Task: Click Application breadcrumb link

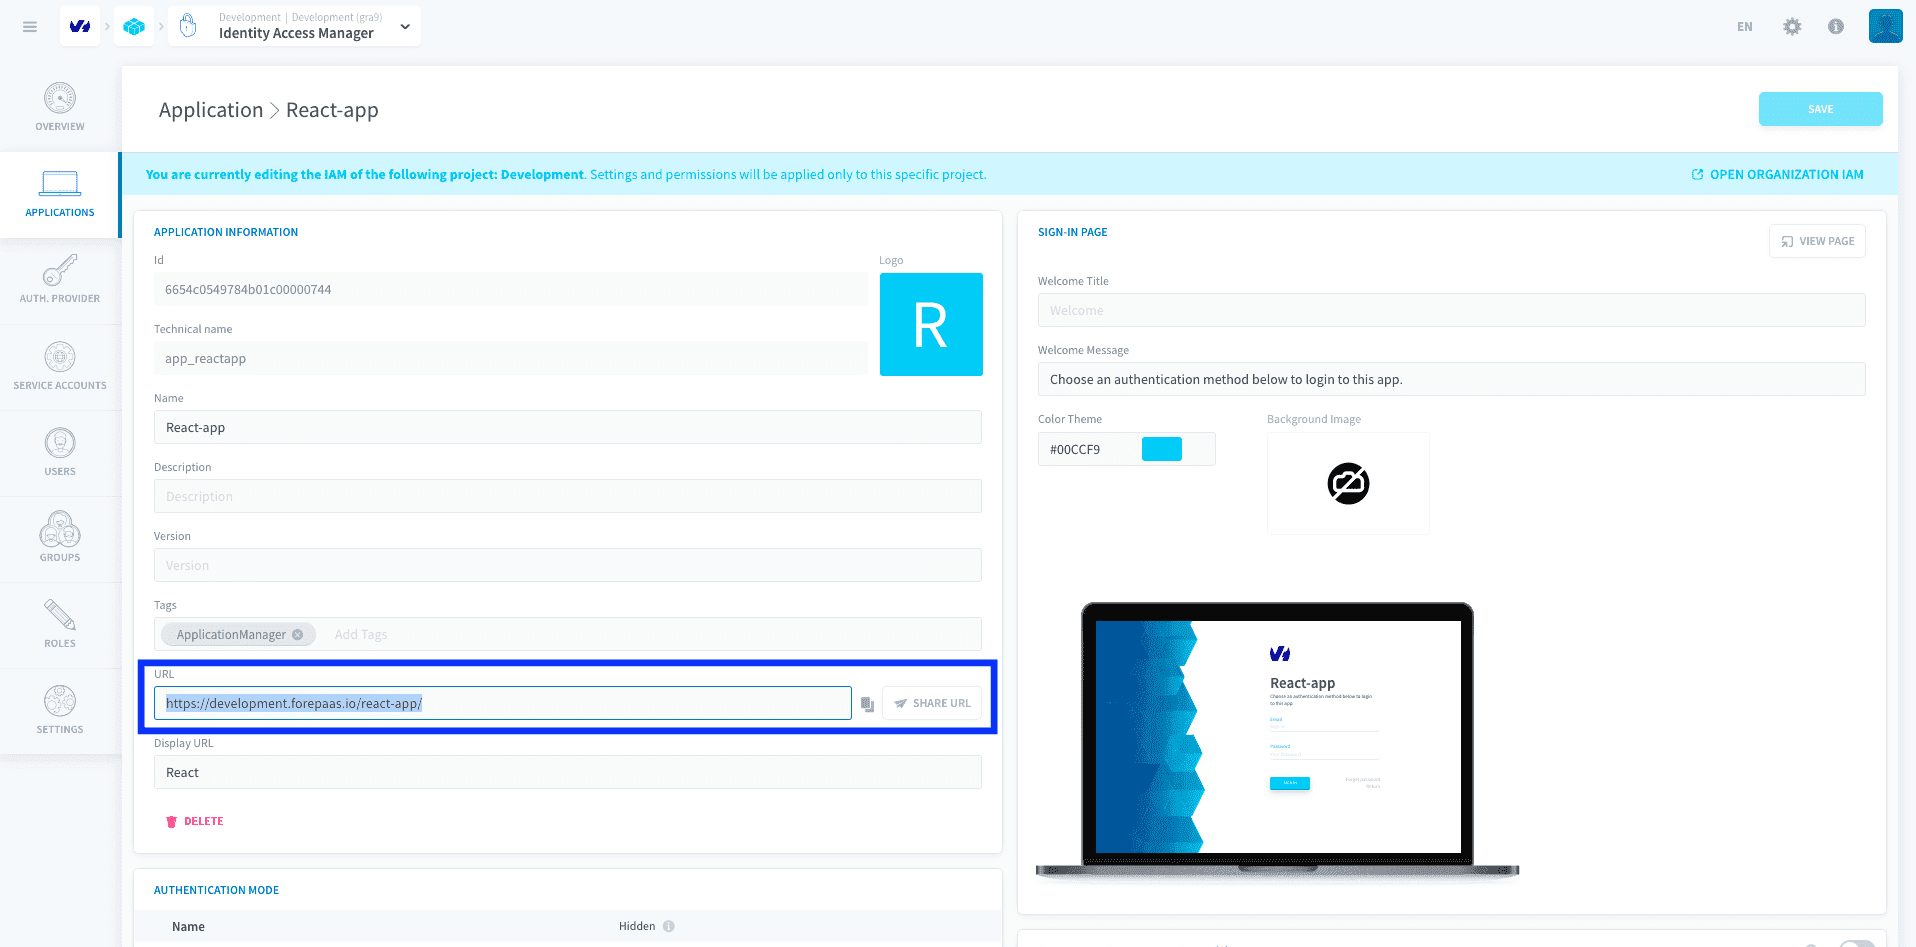Action: (211, 110)
